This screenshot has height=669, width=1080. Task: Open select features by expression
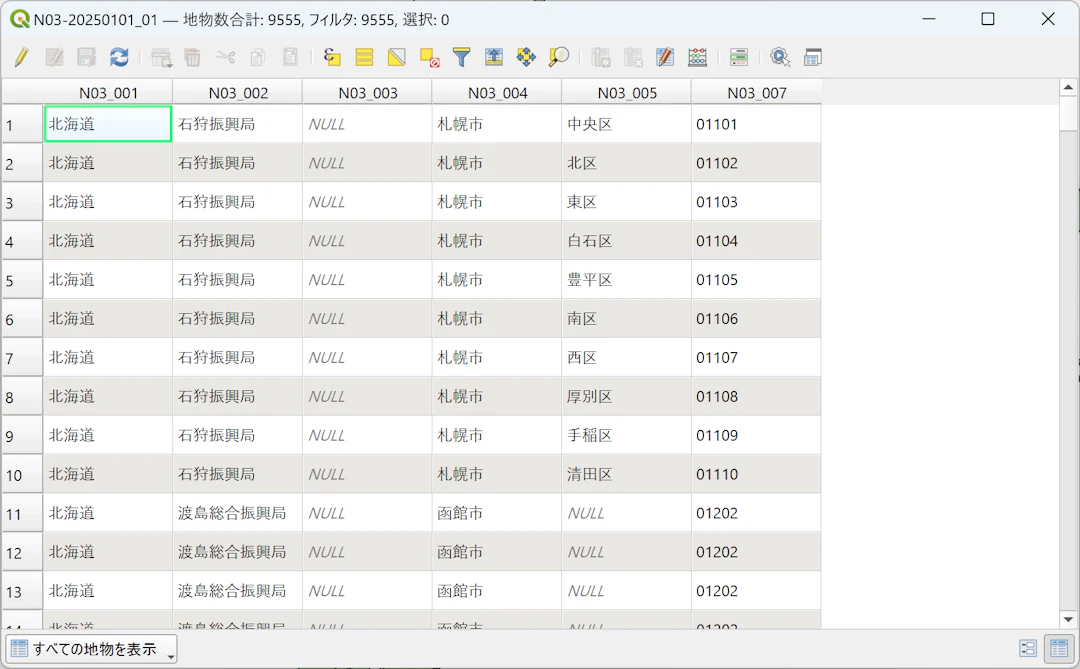click(x=332, y=57)
